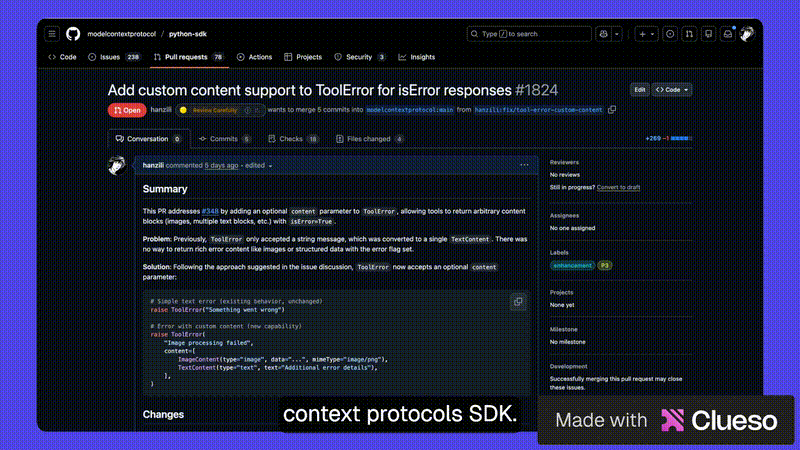Image resolution: width=800 pixels, height=450 pixels.
Task: Open the commenter avatar beside the comment
Action: [x=117, y=165]
